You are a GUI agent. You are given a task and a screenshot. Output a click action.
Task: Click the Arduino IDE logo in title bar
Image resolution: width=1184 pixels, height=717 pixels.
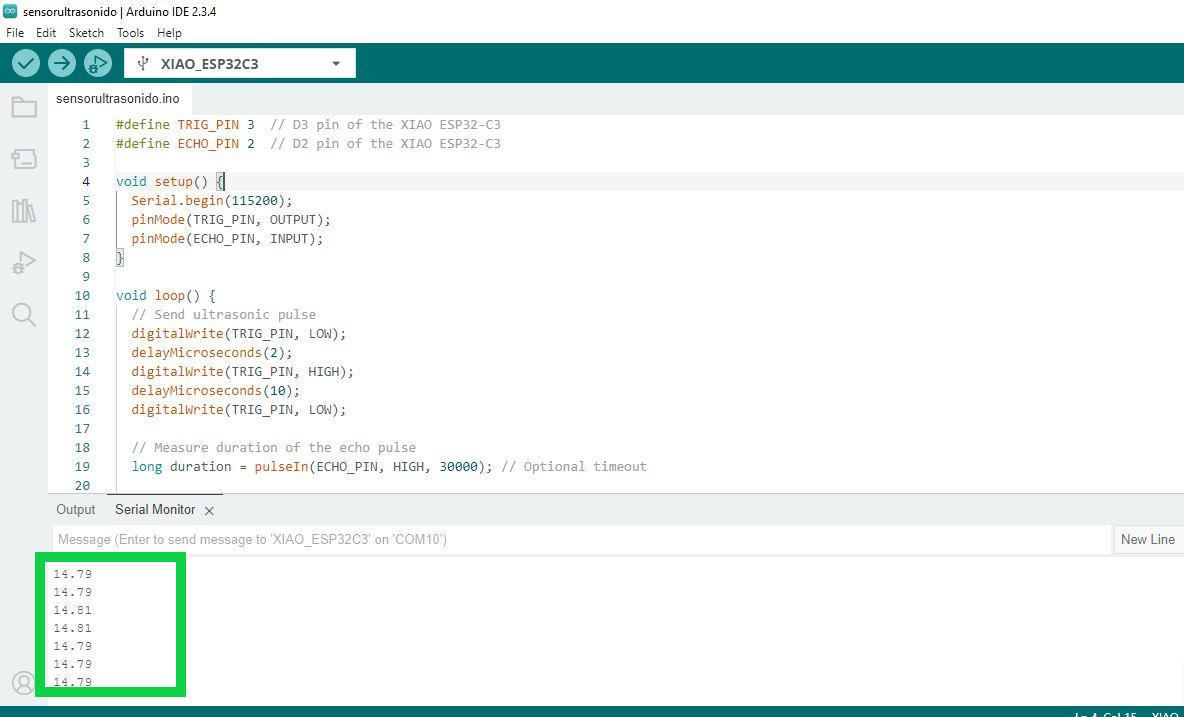10,11
